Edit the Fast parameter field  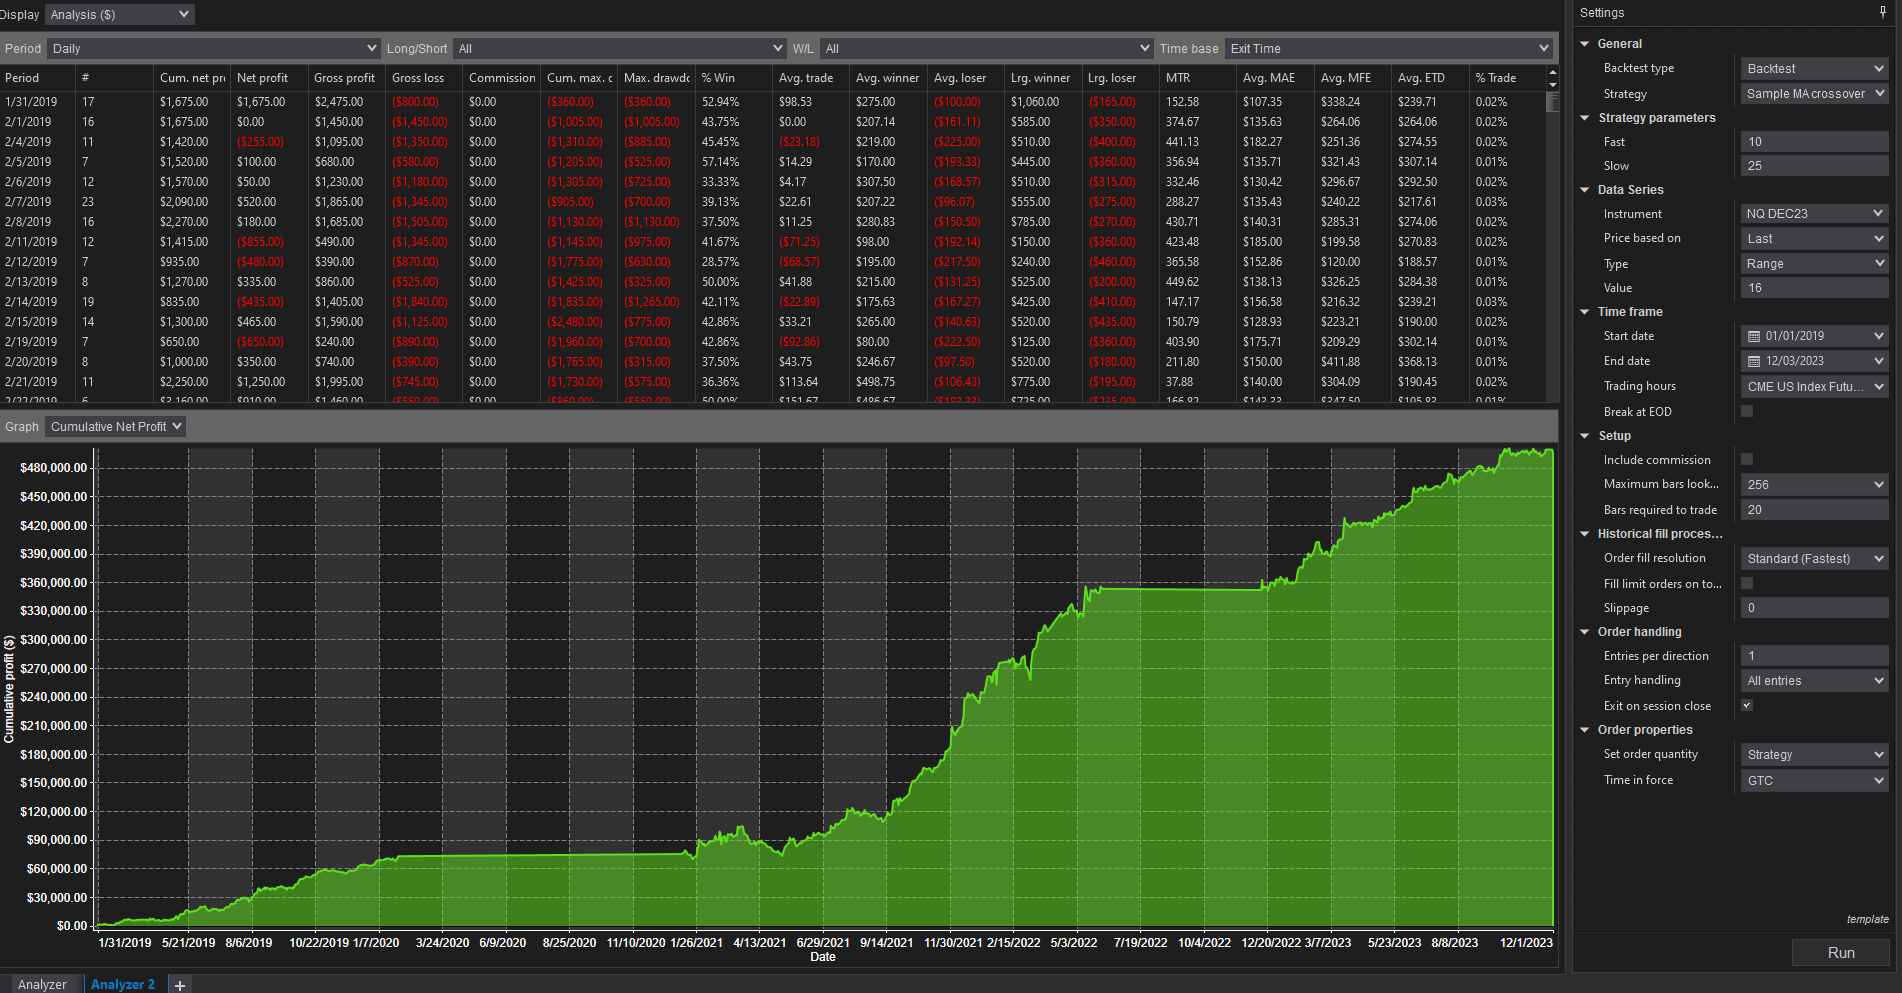pyautogui.click(x=1814, y=142)
